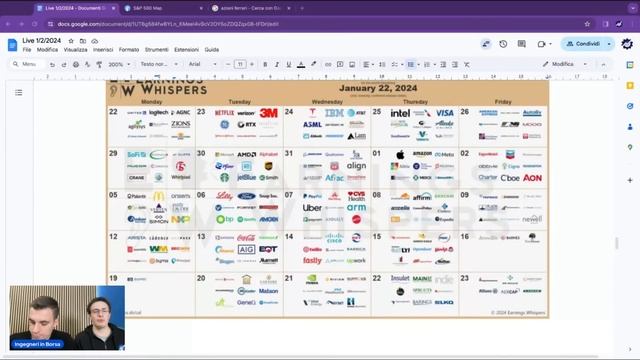Star the Live 1/2/2024 document
The height and width of the screenshot is (360, 640).
pyautogui.click(x=71, y=41)
